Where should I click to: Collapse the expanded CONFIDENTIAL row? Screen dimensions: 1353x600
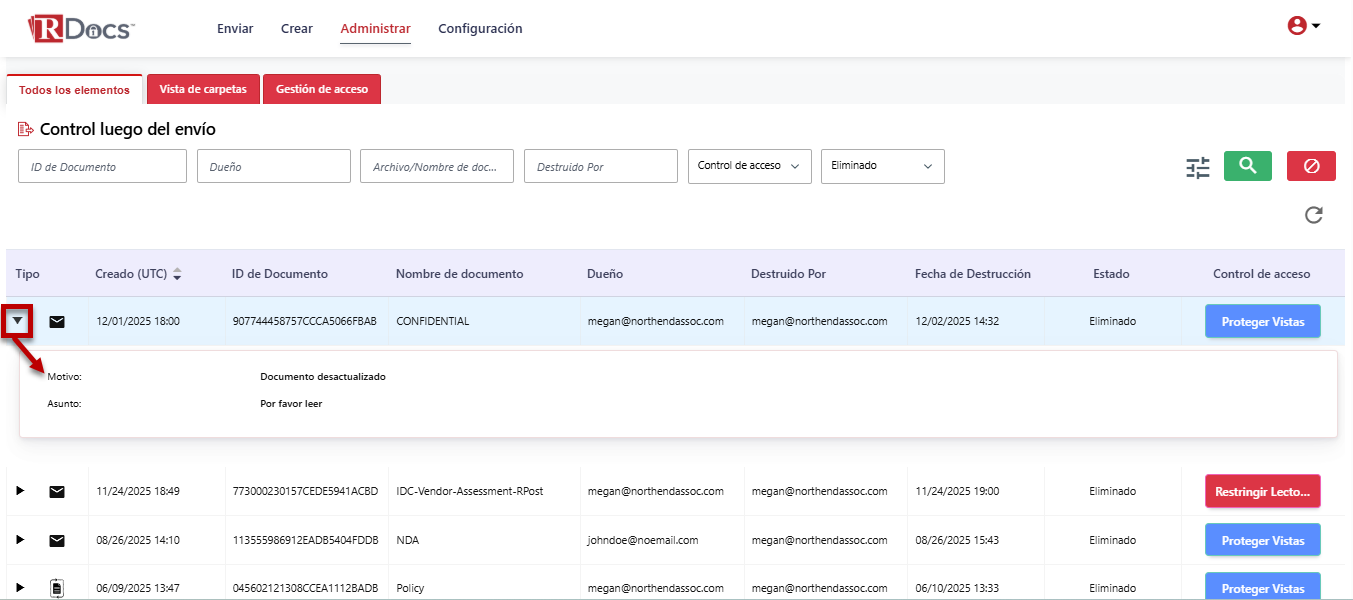pos(19,322)
